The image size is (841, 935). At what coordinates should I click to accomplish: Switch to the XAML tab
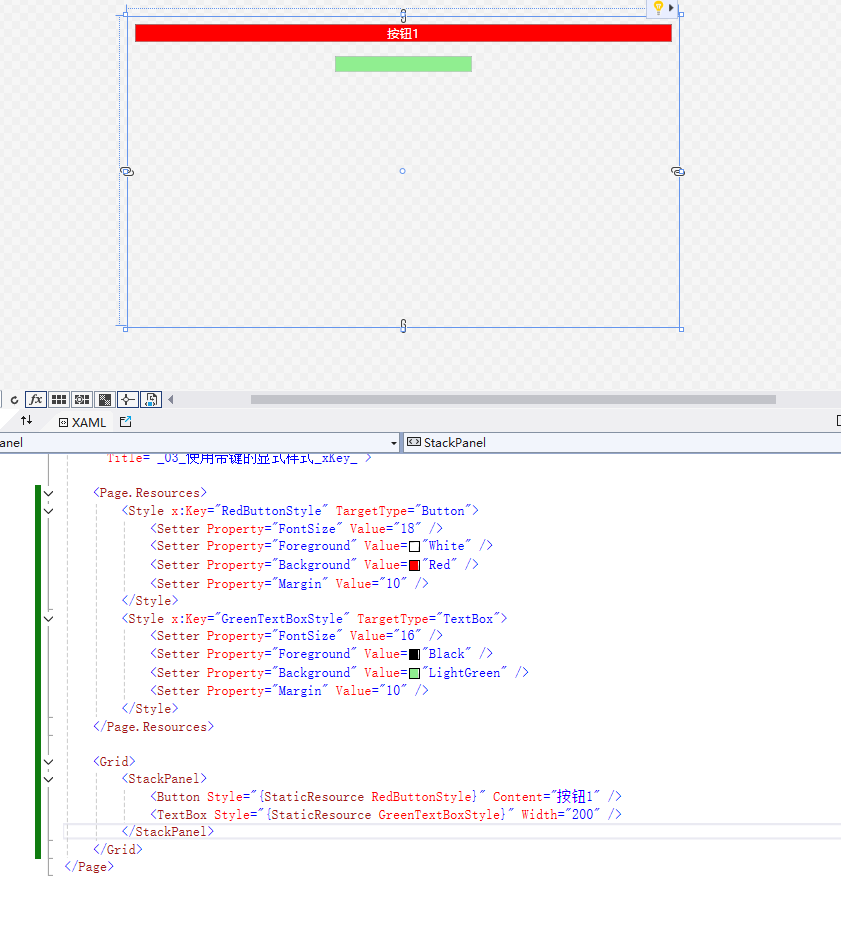[x=82, y=423]
